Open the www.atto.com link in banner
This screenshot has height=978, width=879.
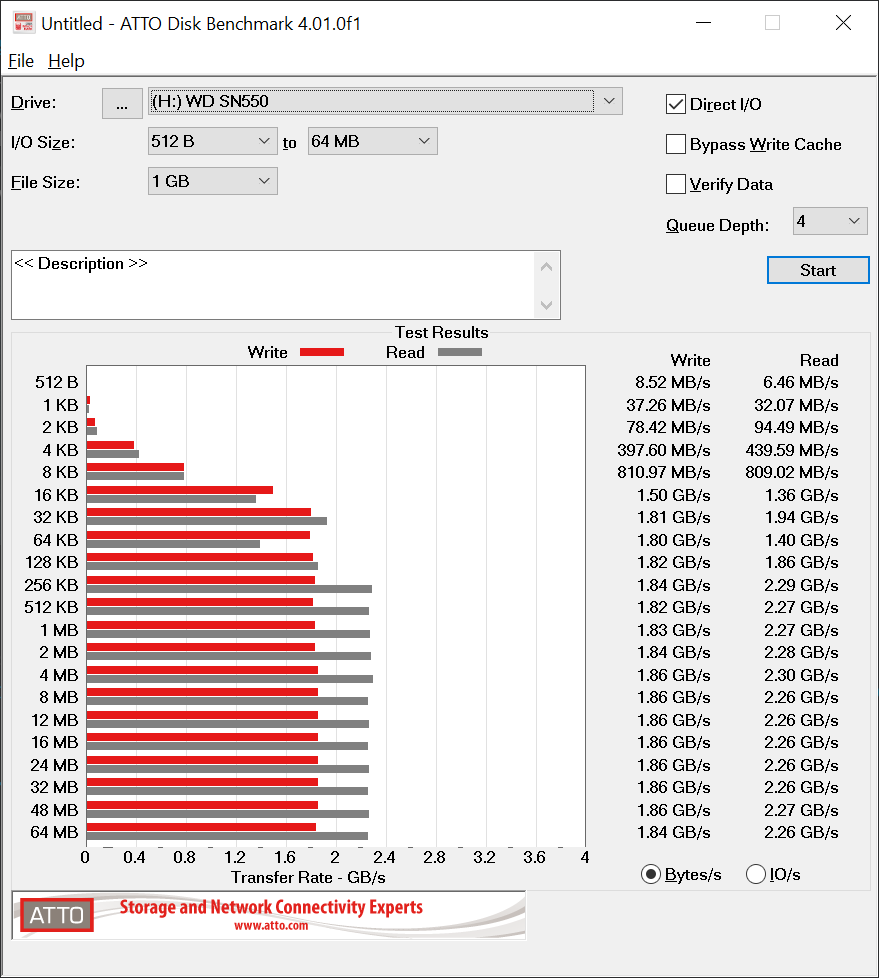(x=271, y=926)
